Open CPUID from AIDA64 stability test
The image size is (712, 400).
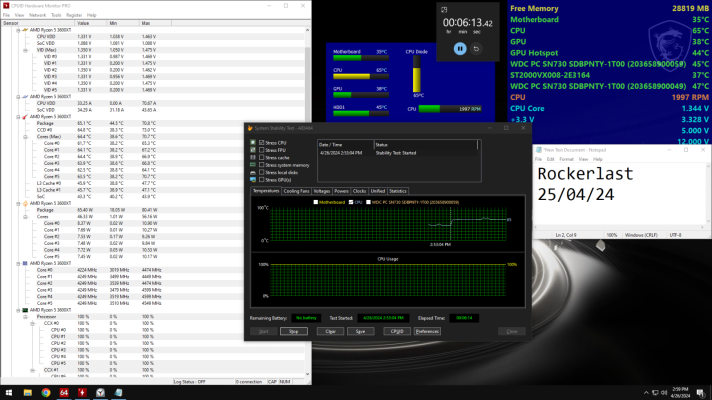pos(397,331)
